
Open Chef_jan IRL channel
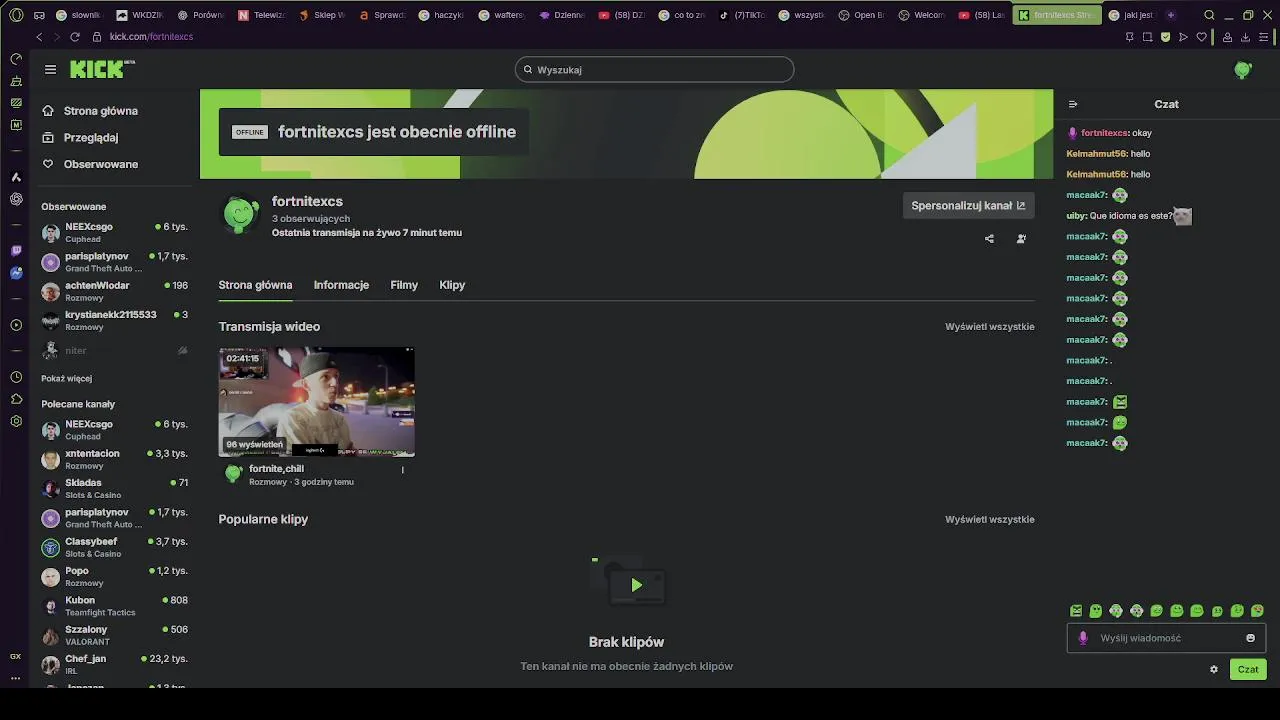pyautogui.click(x=114, y=664)
